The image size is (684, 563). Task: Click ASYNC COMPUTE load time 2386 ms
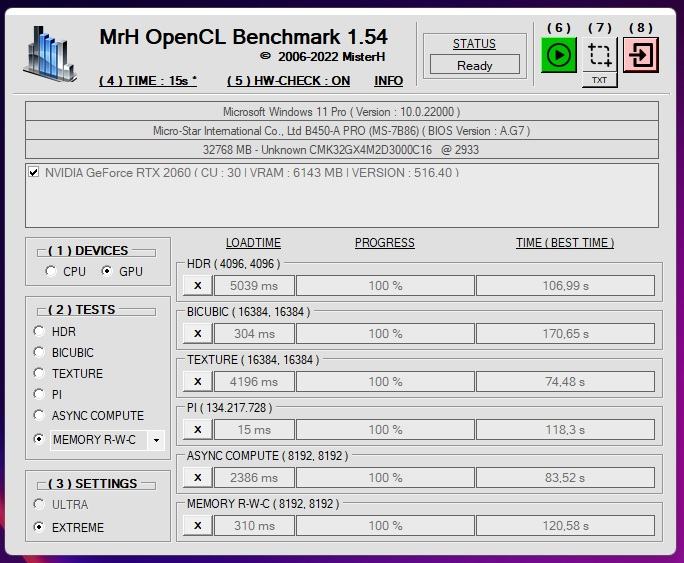(x=254, y=478)
